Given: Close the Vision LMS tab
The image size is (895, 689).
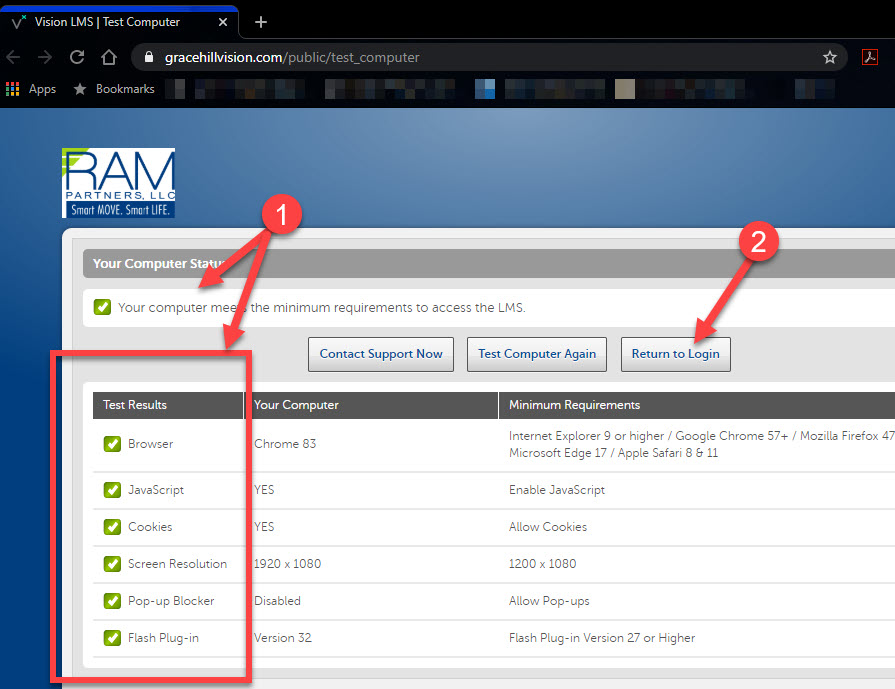Looking at the screenshot, I should coord(223,22).
